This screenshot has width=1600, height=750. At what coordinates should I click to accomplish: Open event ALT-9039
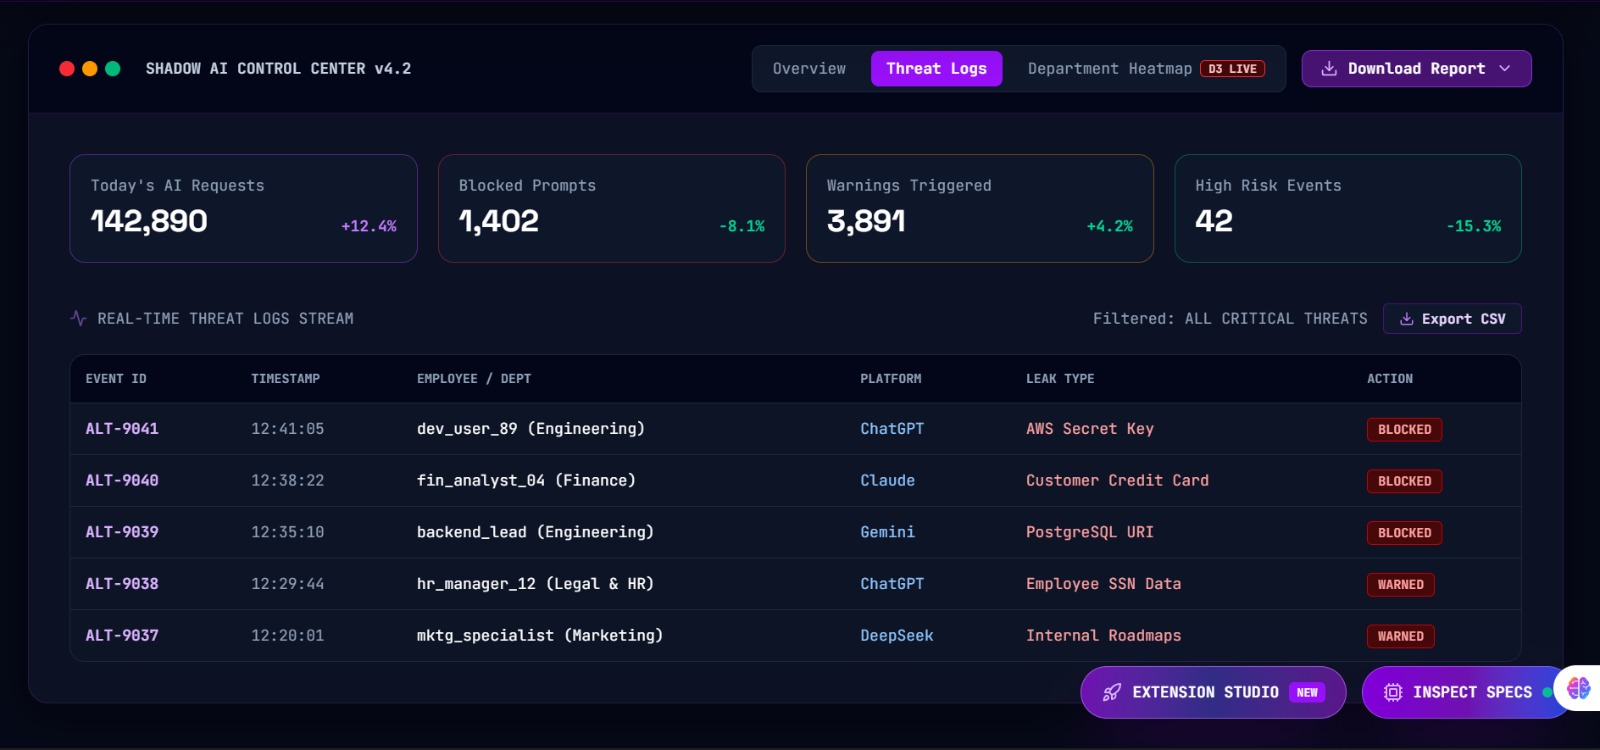(x=122, y=532)
